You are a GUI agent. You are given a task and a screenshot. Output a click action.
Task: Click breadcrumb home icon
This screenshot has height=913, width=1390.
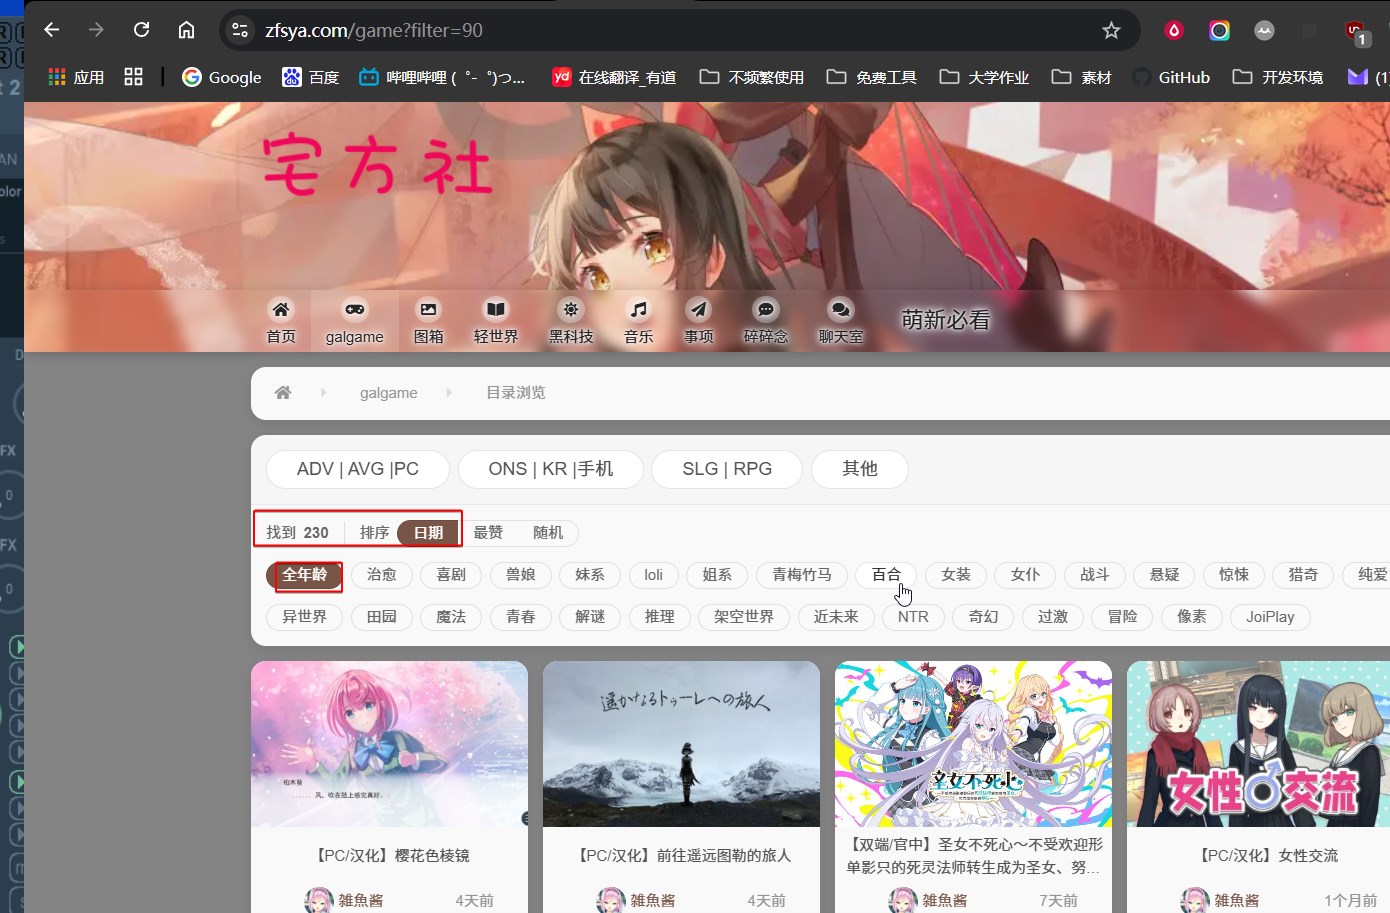pyautogui.click(x=283, y=392)
